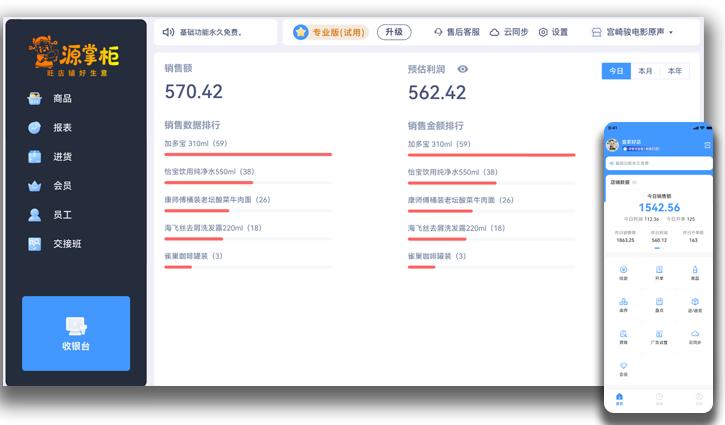
Task: Expand the 宫崎骏电影原声 store dropdown
Action: pos(632,32)
